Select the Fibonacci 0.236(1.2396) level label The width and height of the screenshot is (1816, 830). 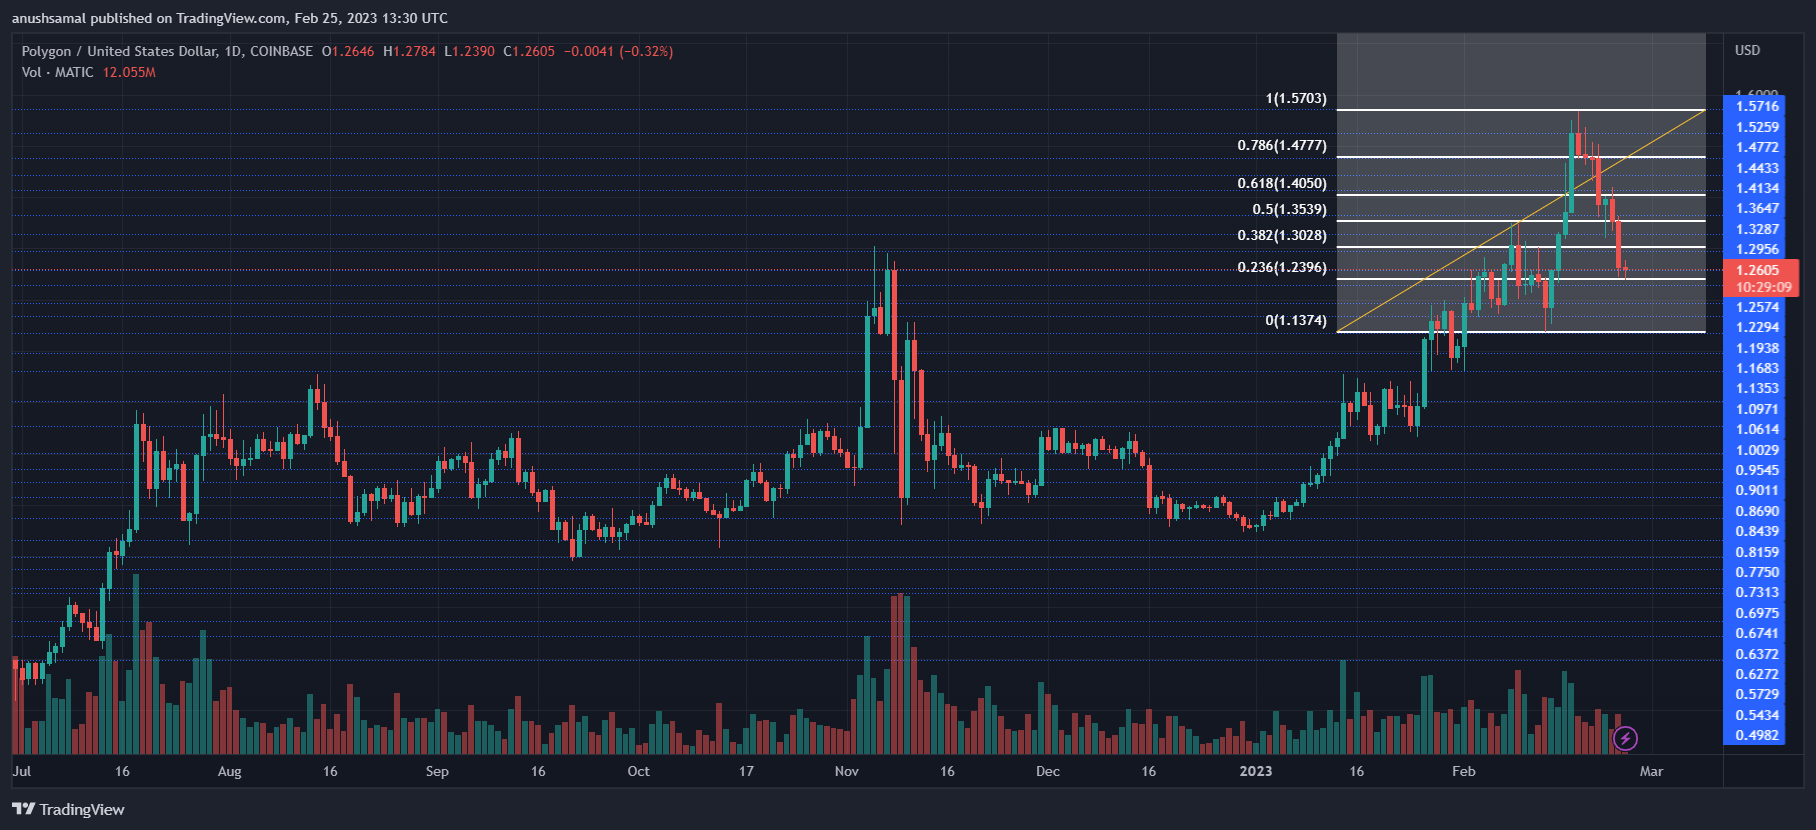[x=1282, y=267]
